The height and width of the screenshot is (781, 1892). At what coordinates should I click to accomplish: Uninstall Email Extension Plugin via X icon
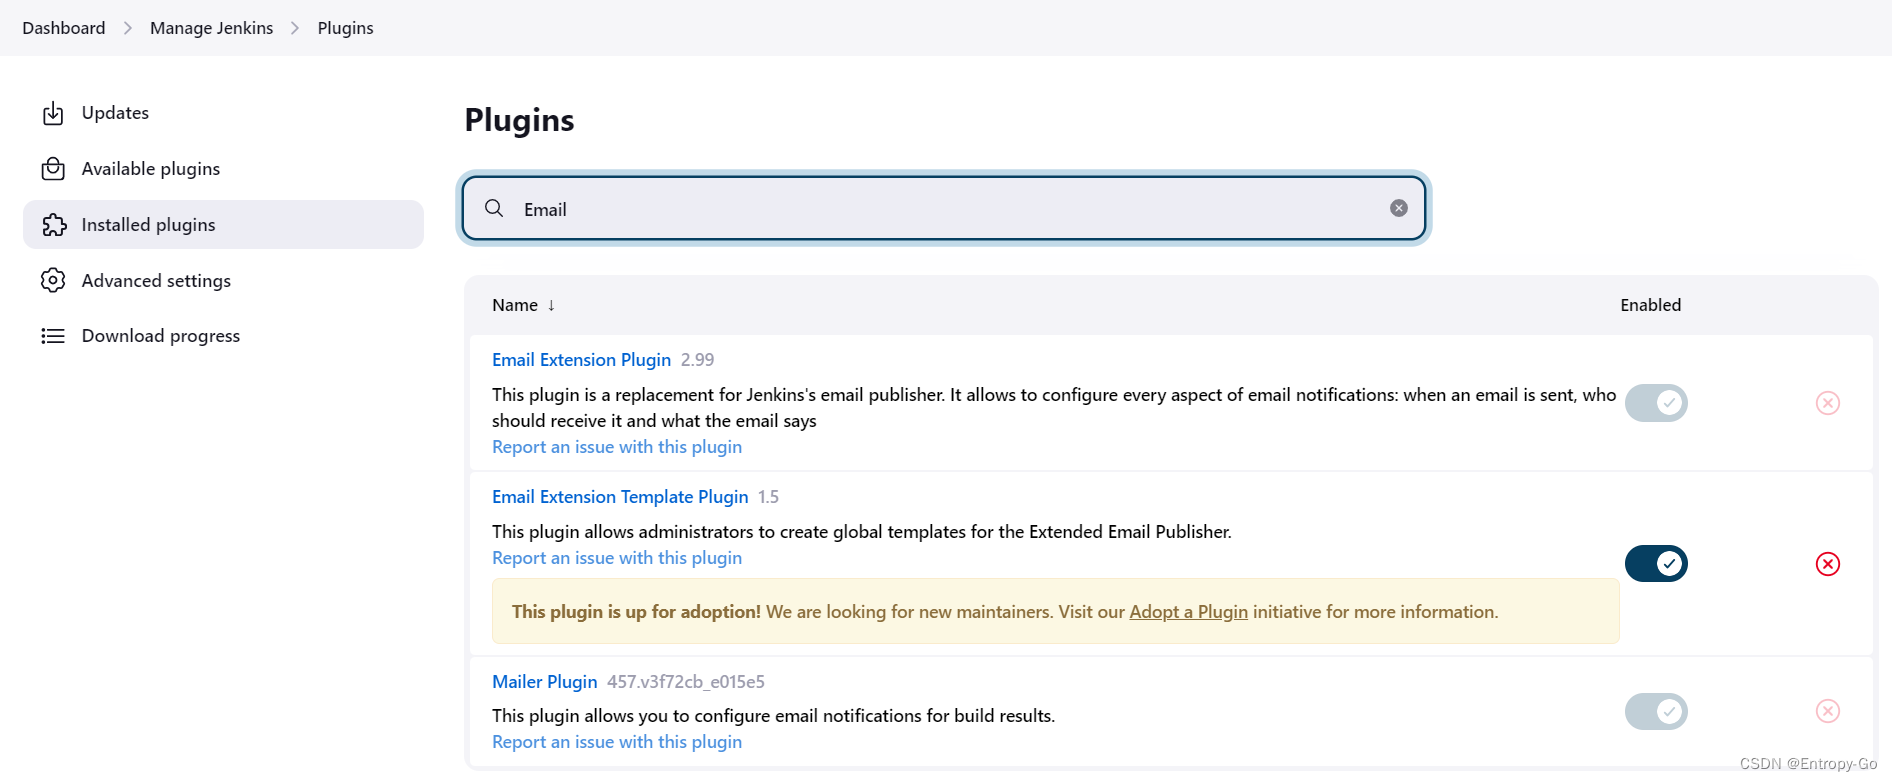tap(1828, 403)
